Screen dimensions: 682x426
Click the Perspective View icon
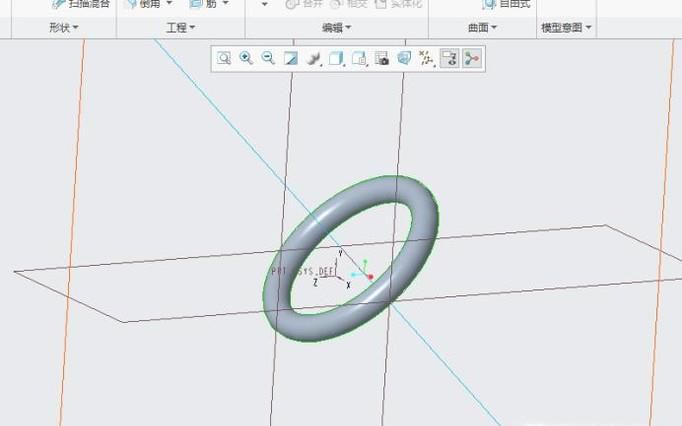click(x=404, y=59)
